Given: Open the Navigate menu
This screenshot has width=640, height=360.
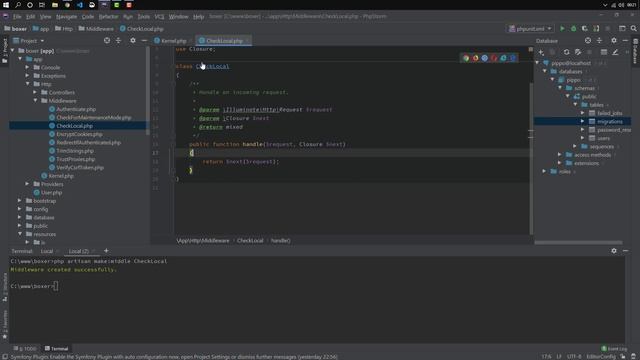Looking at the screenshot, I should (66, 17).
